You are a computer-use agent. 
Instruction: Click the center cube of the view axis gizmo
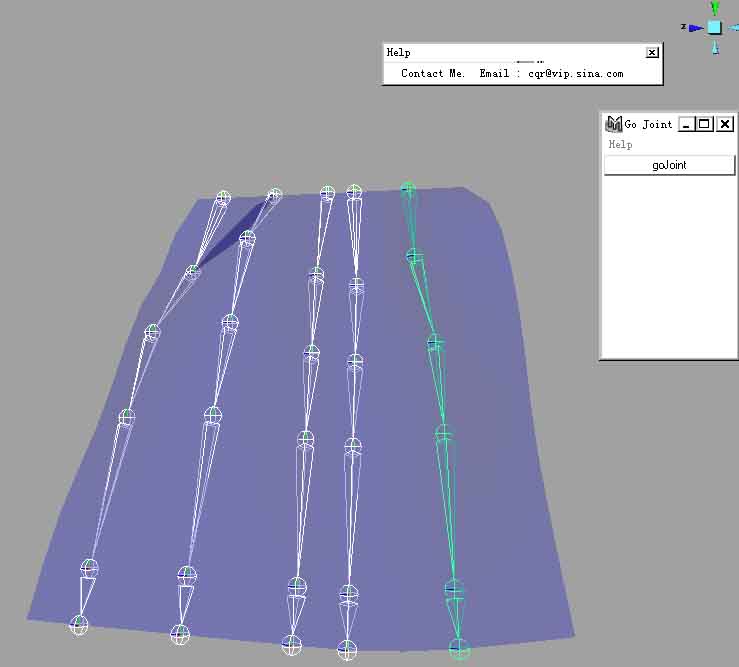coord(714,28)
